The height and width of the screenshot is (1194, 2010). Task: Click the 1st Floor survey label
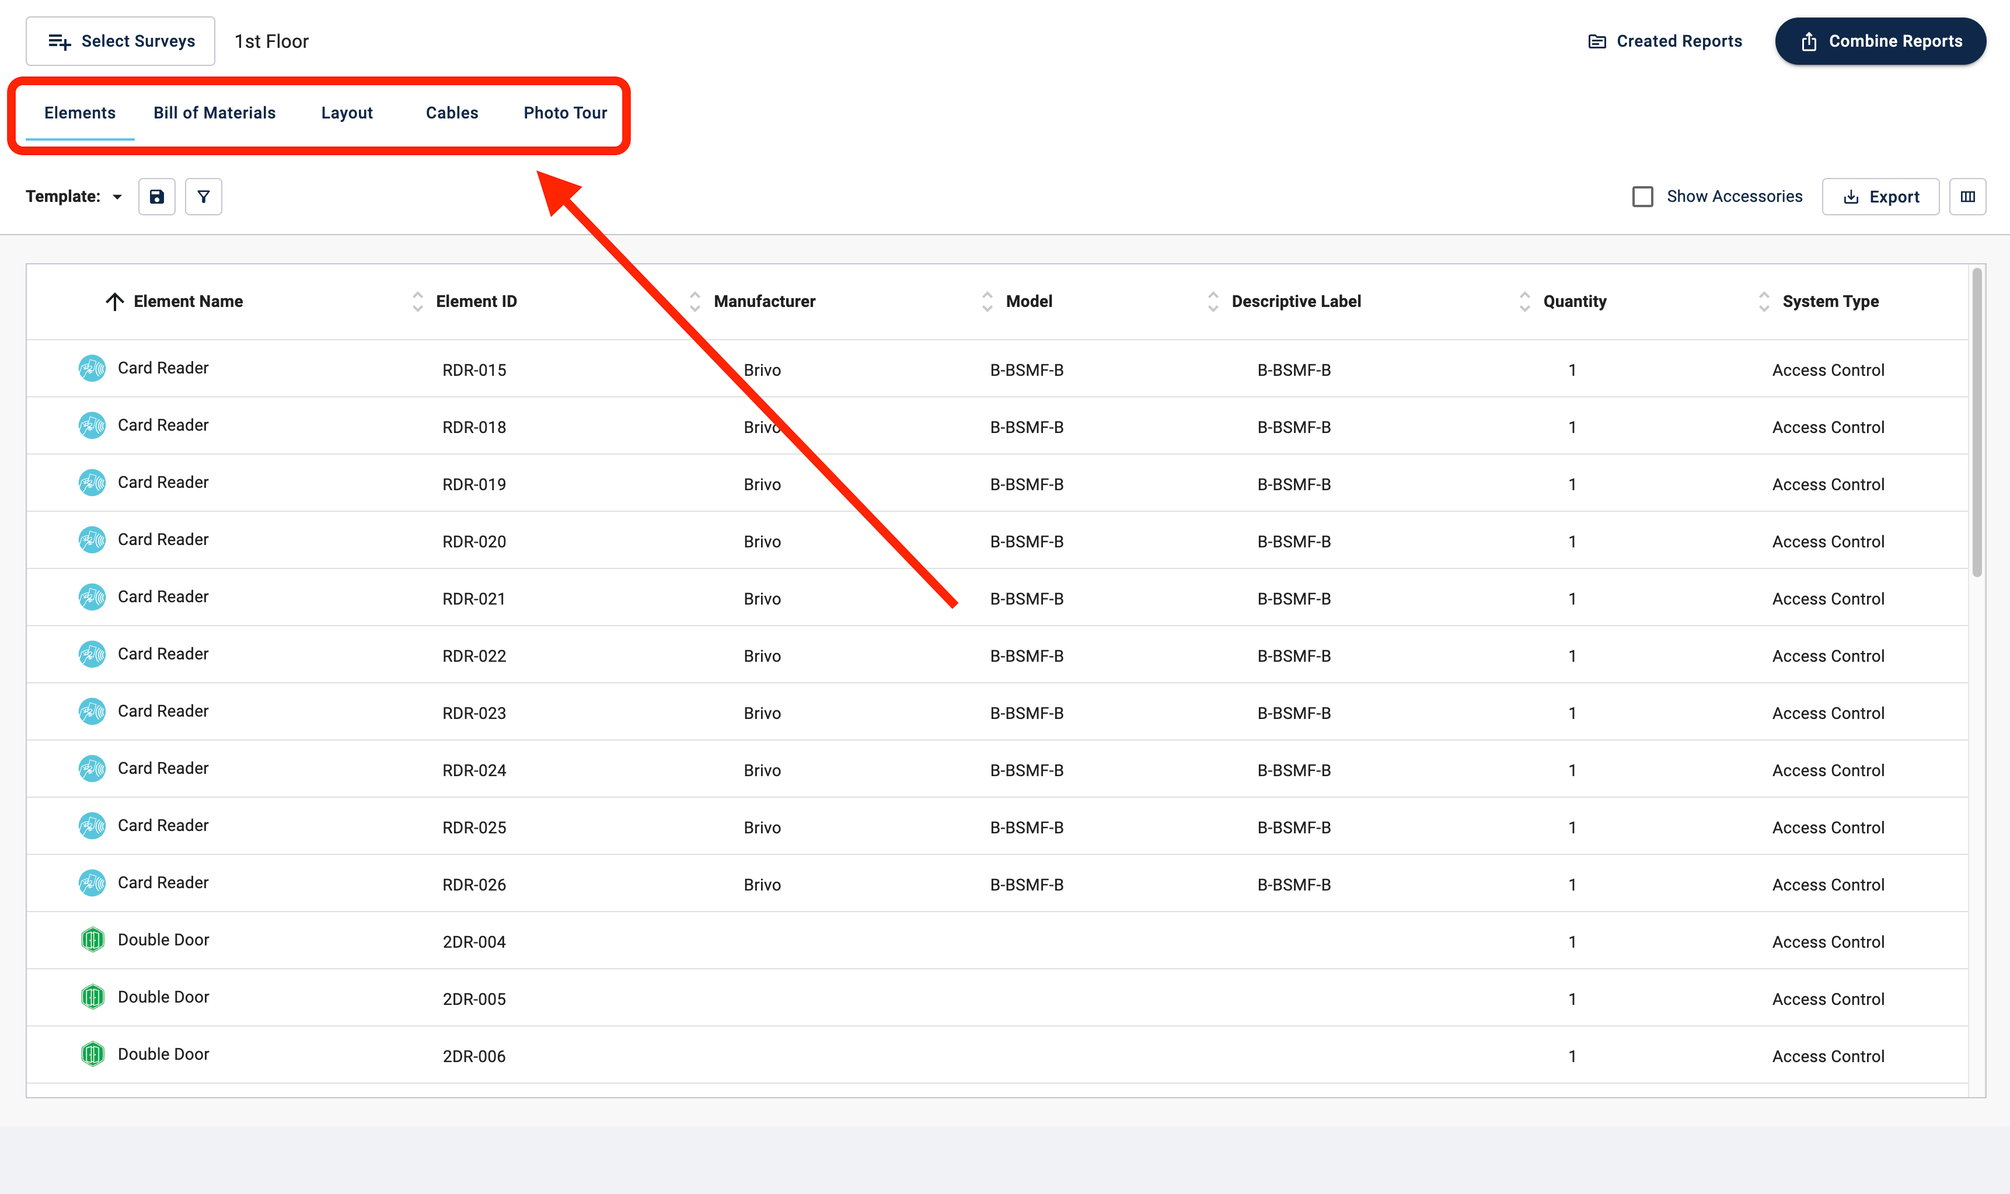click(272, 41)
